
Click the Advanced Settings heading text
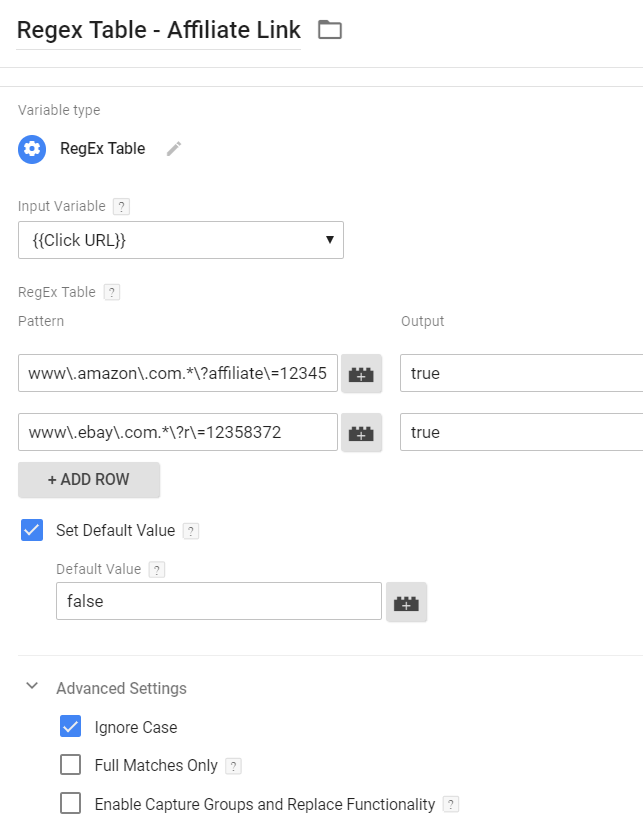(121, 688)
